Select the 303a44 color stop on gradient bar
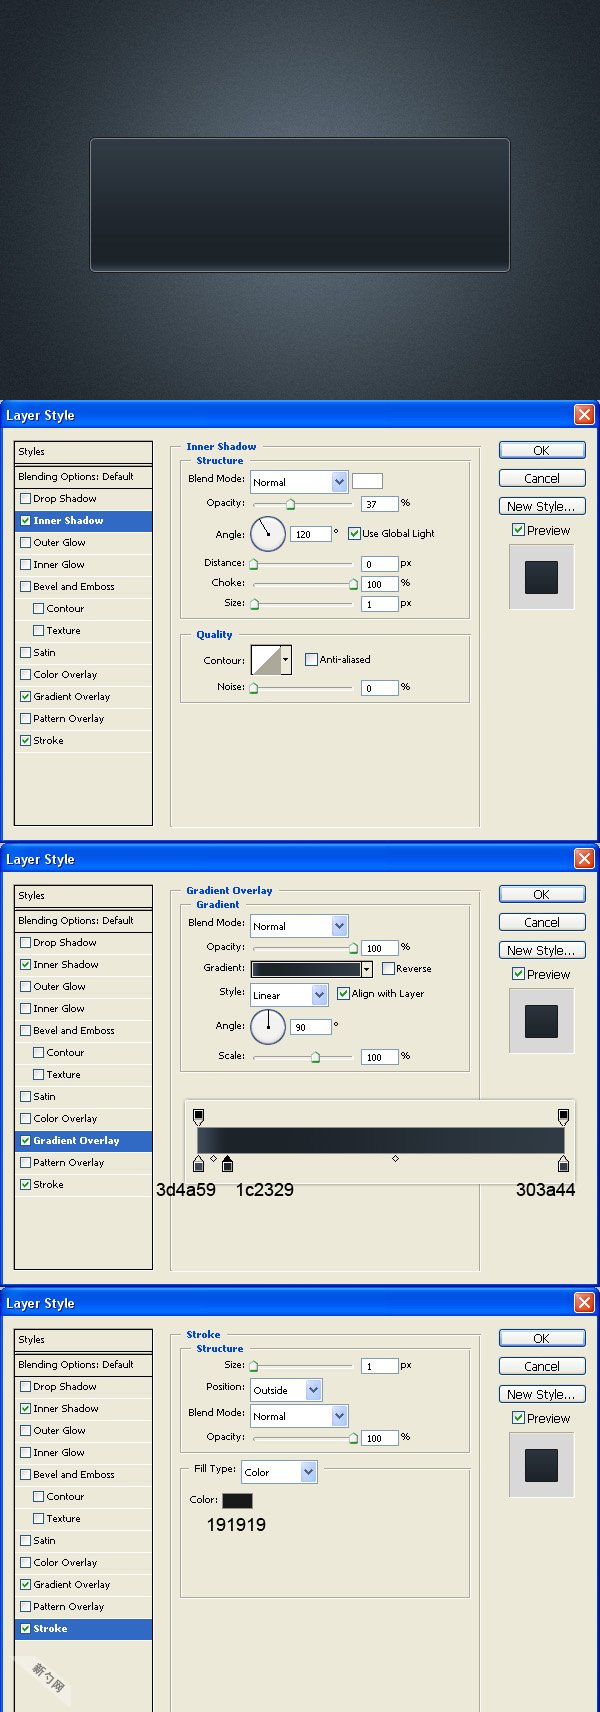 pos(563,1164)
